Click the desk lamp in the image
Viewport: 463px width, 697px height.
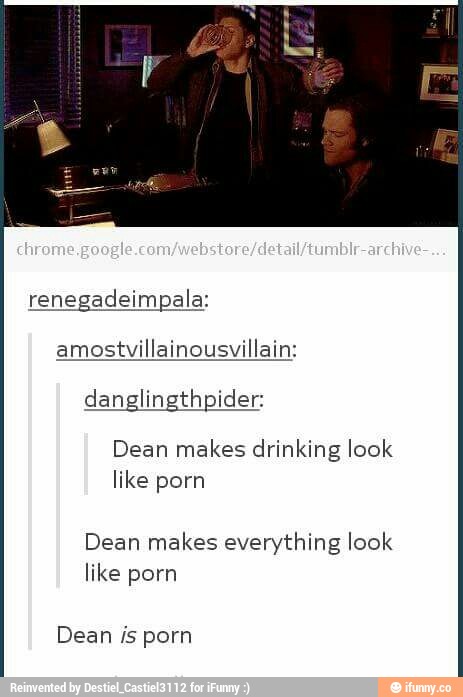point(44,131)
